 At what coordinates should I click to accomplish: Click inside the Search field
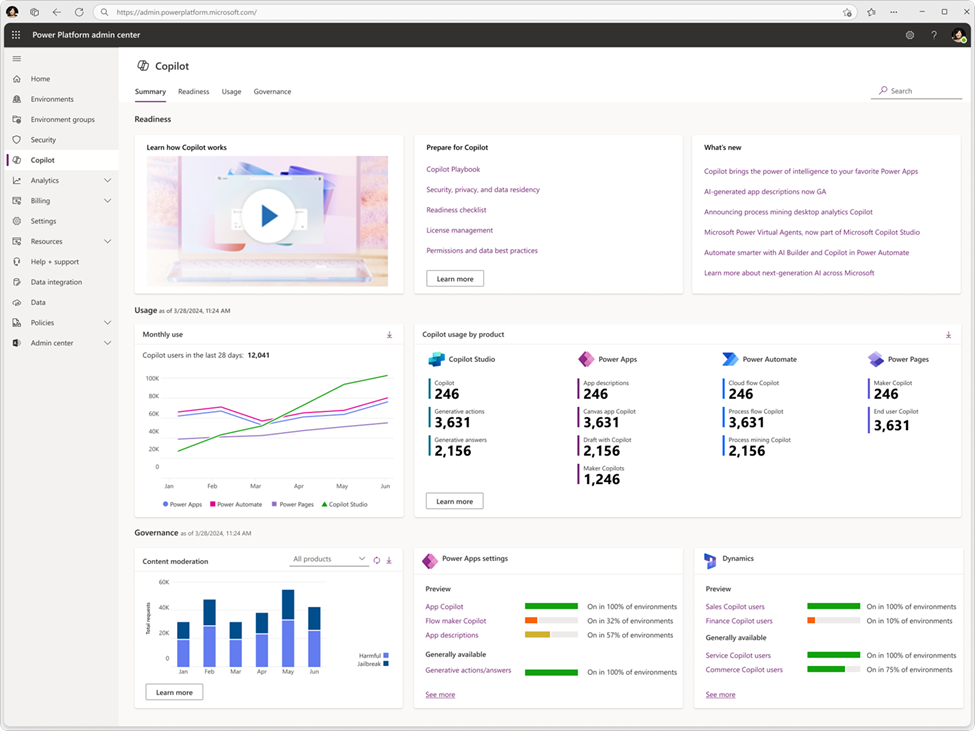915,90
